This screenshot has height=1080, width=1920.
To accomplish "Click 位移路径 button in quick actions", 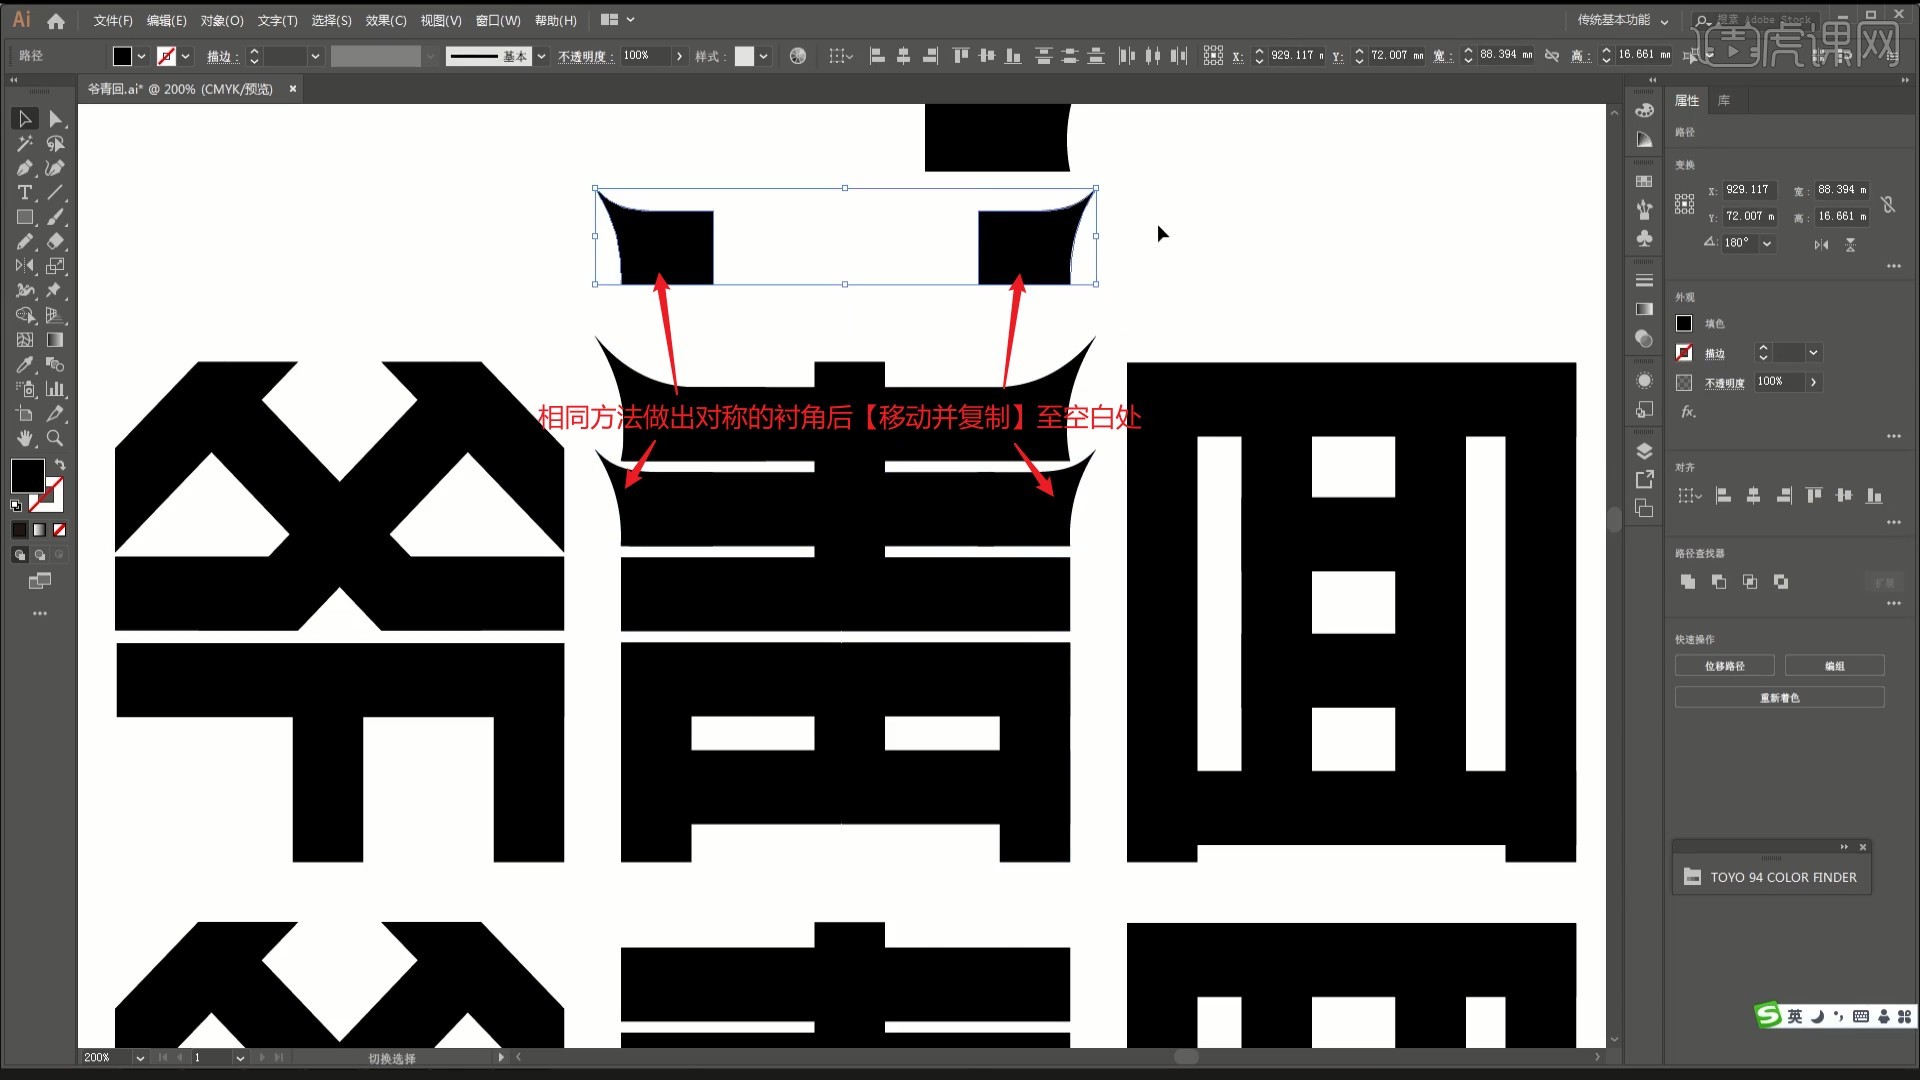I will [1725, 666].
